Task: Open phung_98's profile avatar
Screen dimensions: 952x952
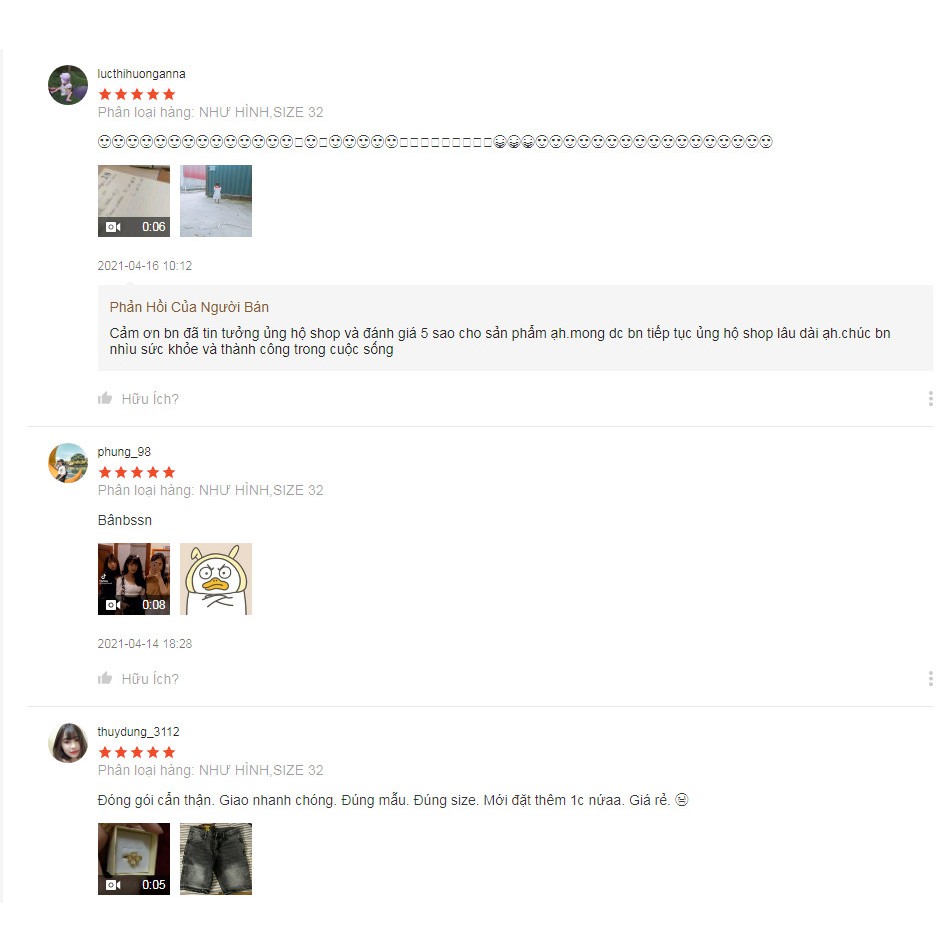Action: click(x=68, y=463)
